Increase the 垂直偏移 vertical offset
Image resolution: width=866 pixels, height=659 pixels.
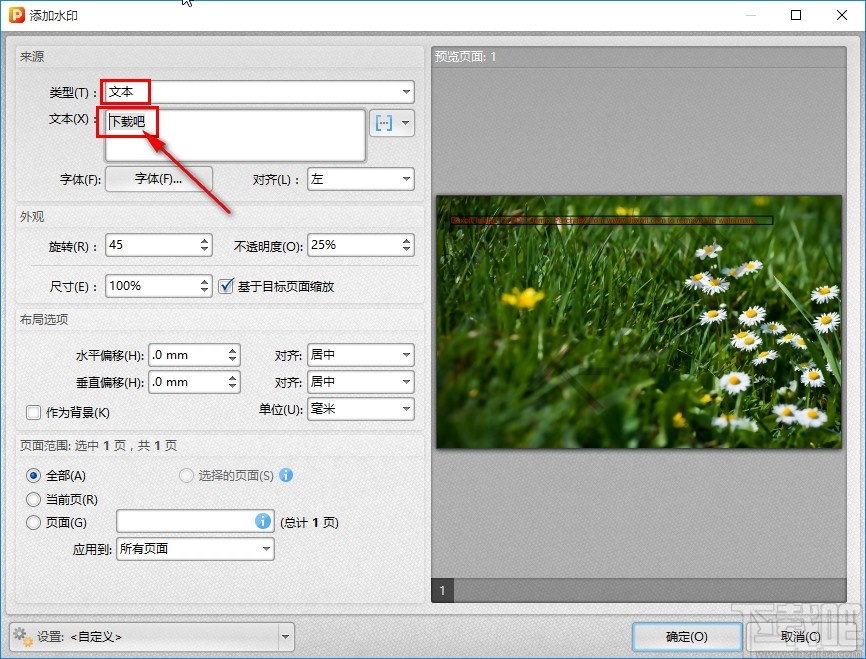pos(233,377)
